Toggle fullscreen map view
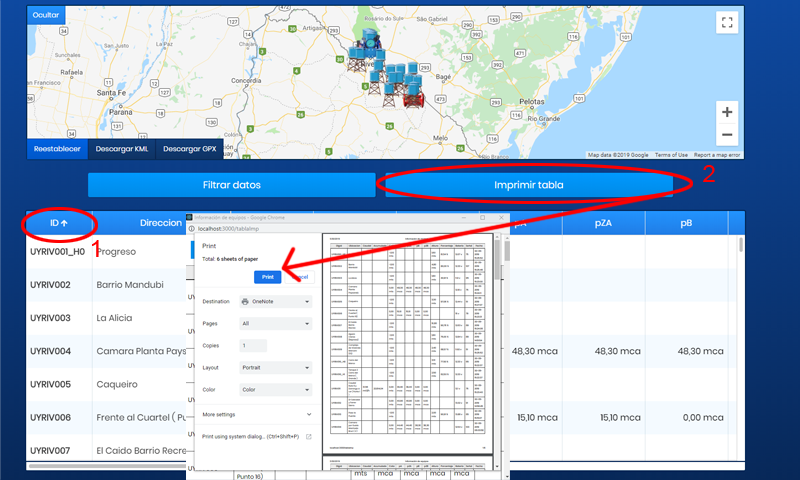800x480 pixels. click(x=727, y=23)
